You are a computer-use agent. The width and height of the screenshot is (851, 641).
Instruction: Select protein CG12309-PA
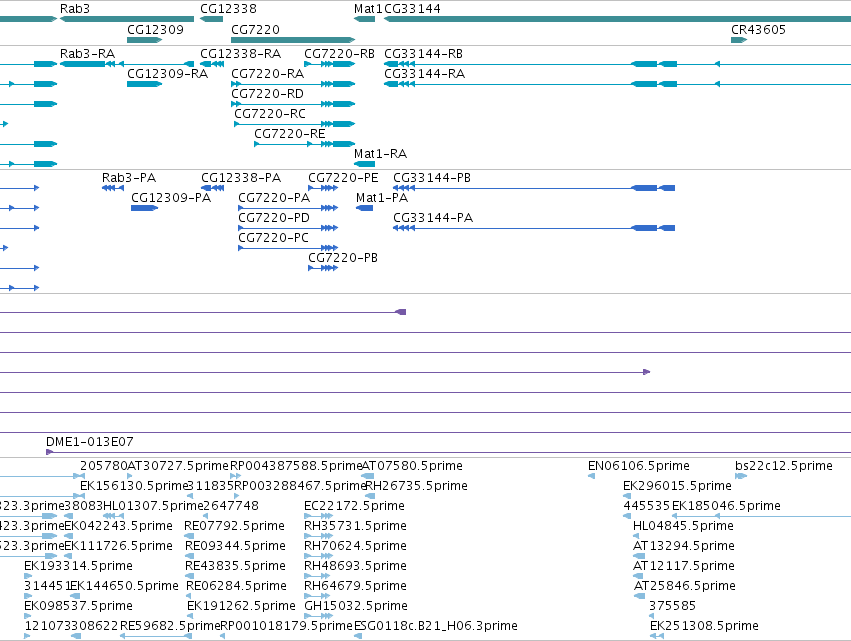point(171,198)
